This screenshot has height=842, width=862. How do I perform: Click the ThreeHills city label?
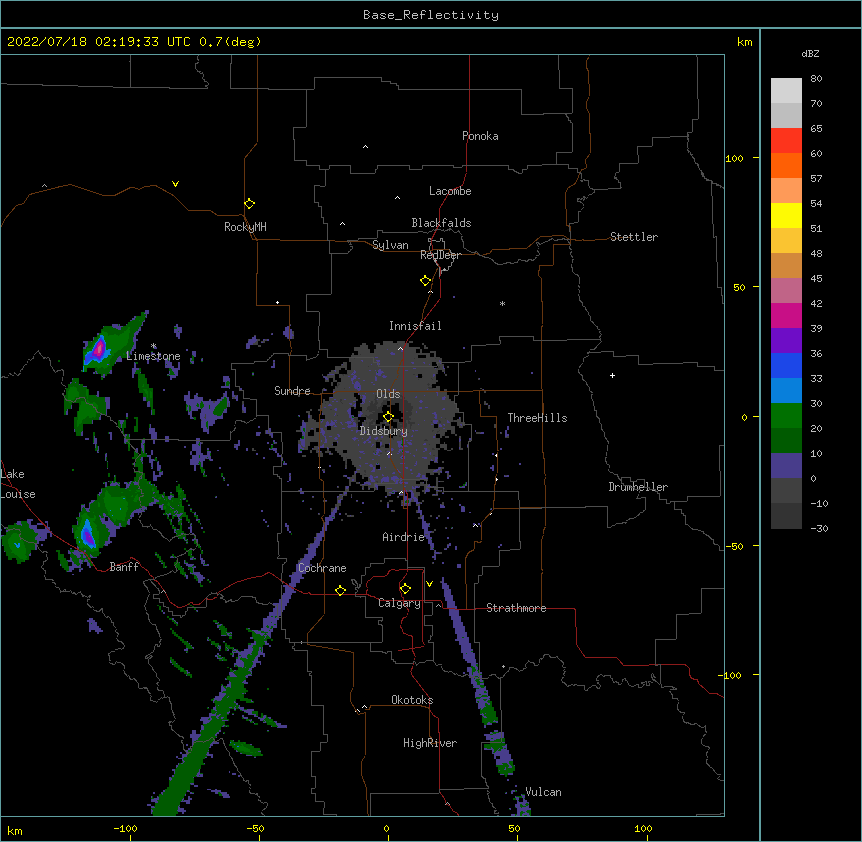click(537, 418)
